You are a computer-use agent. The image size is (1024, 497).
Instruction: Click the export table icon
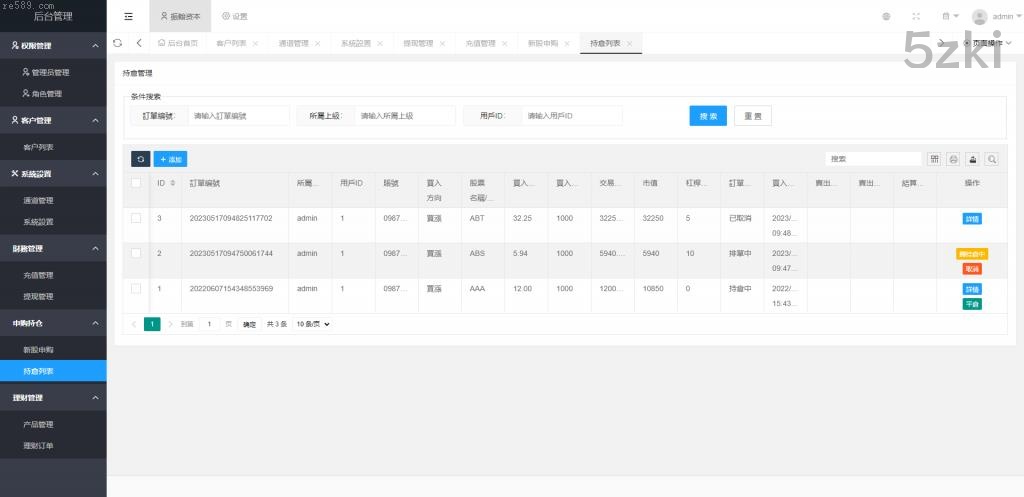pyautogui.click(x=972, y=159)
